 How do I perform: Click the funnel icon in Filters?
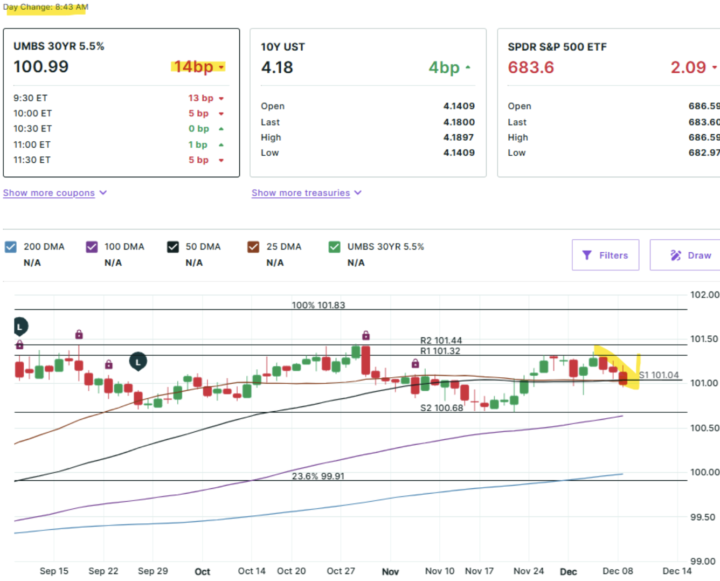coord(587,255)
